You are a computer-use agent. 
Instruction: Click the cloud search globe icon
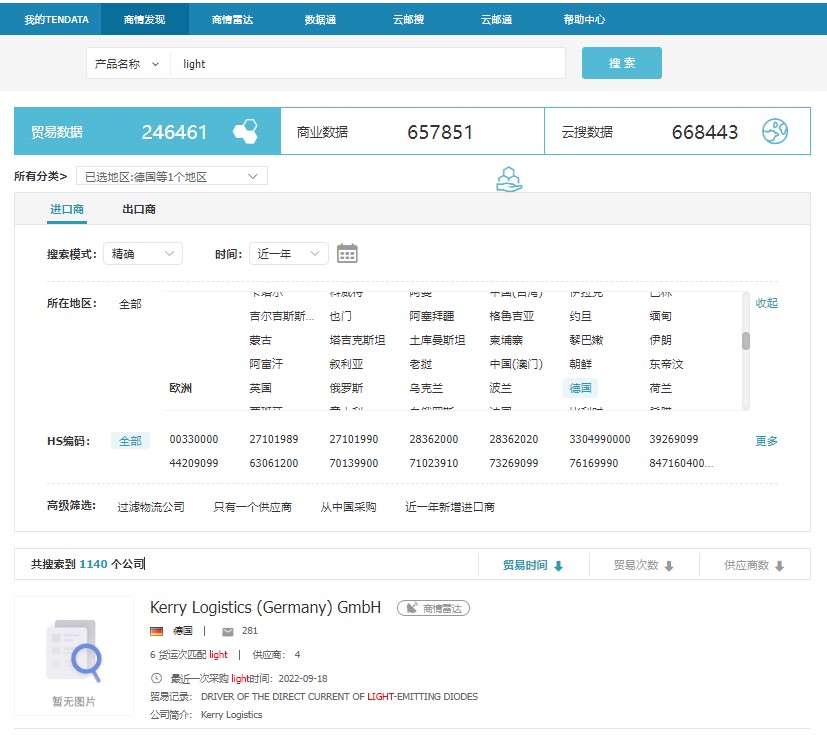coord(775,131)
